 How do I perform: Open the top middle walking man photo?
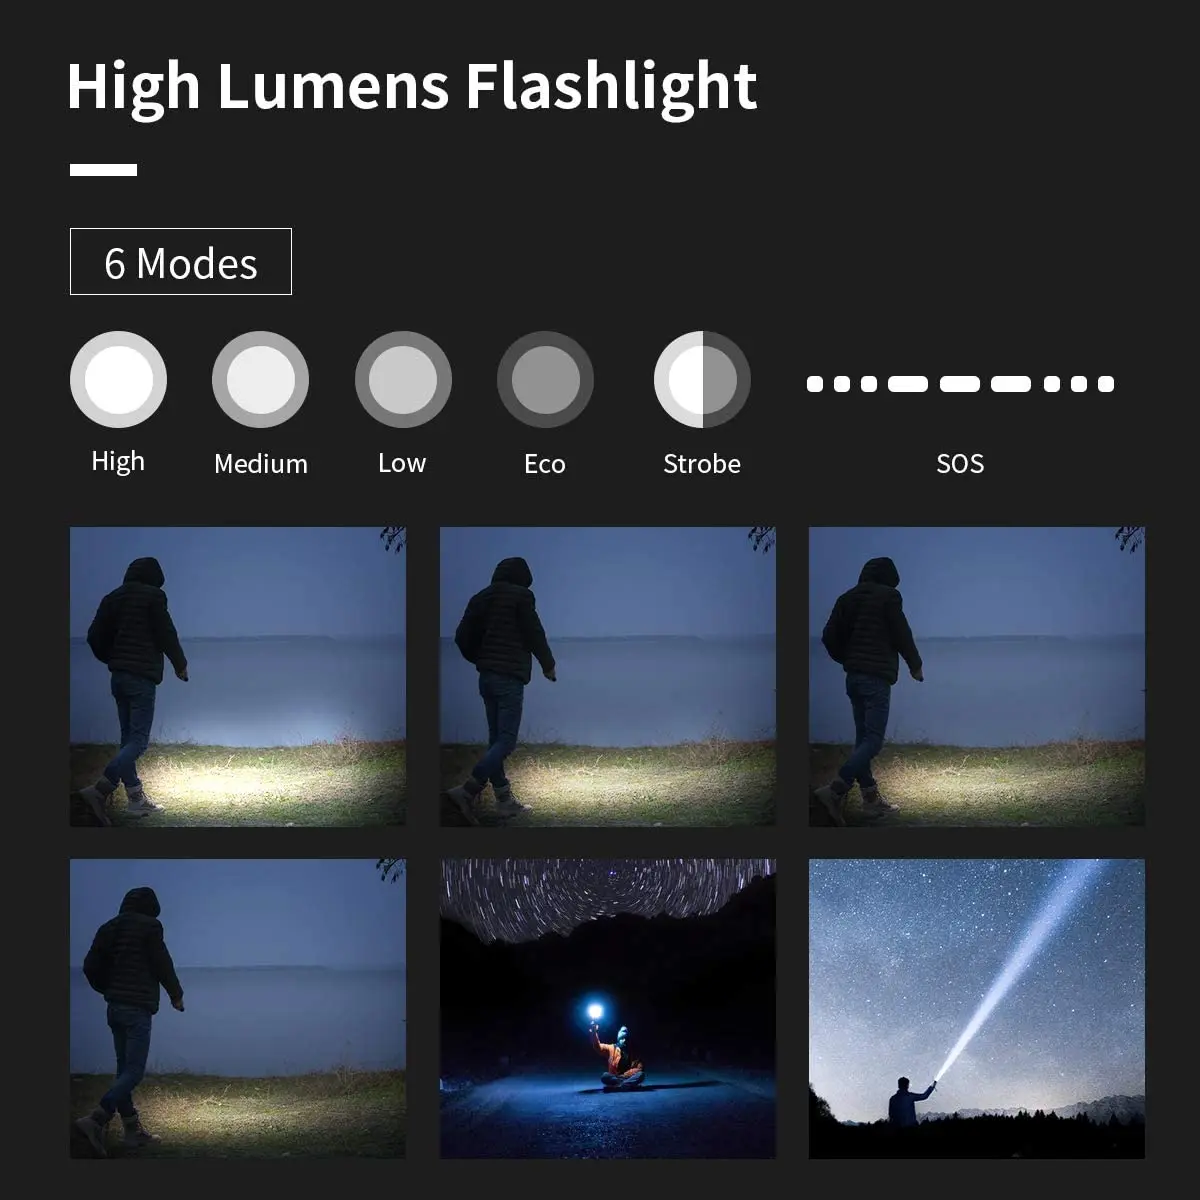tap(608, 677)
